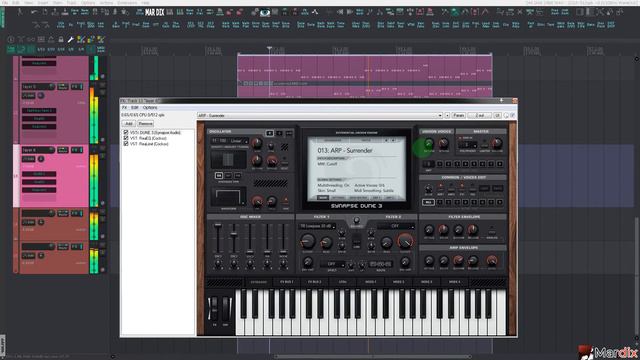This screenshot has height=360, width=640.
Task: Open the MAIN page in DUNE display
Action: (x=323, y=198)
